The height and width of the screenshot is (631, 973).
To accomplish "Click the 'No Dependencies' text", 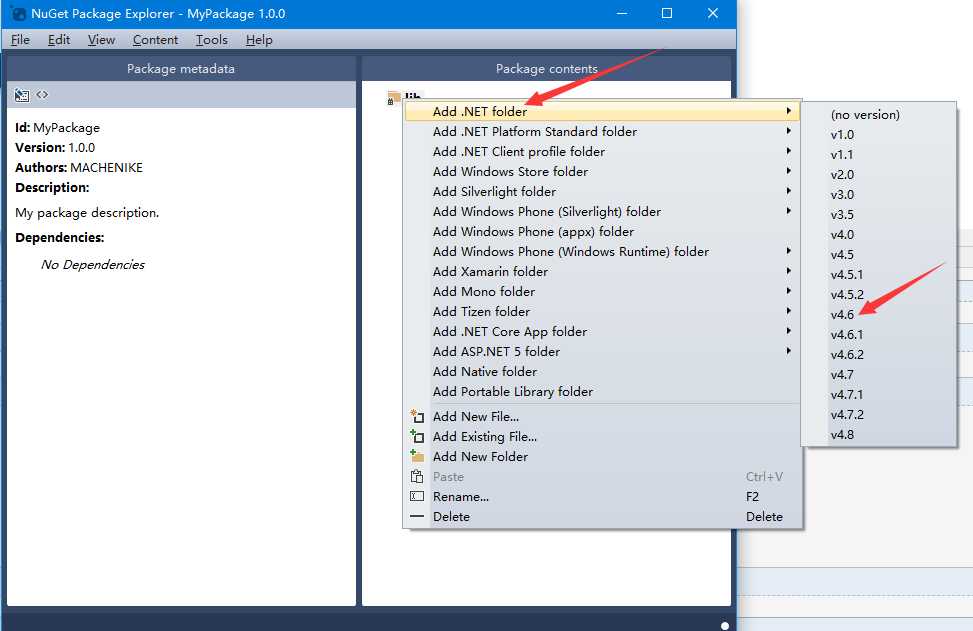I will pos(92,264).
